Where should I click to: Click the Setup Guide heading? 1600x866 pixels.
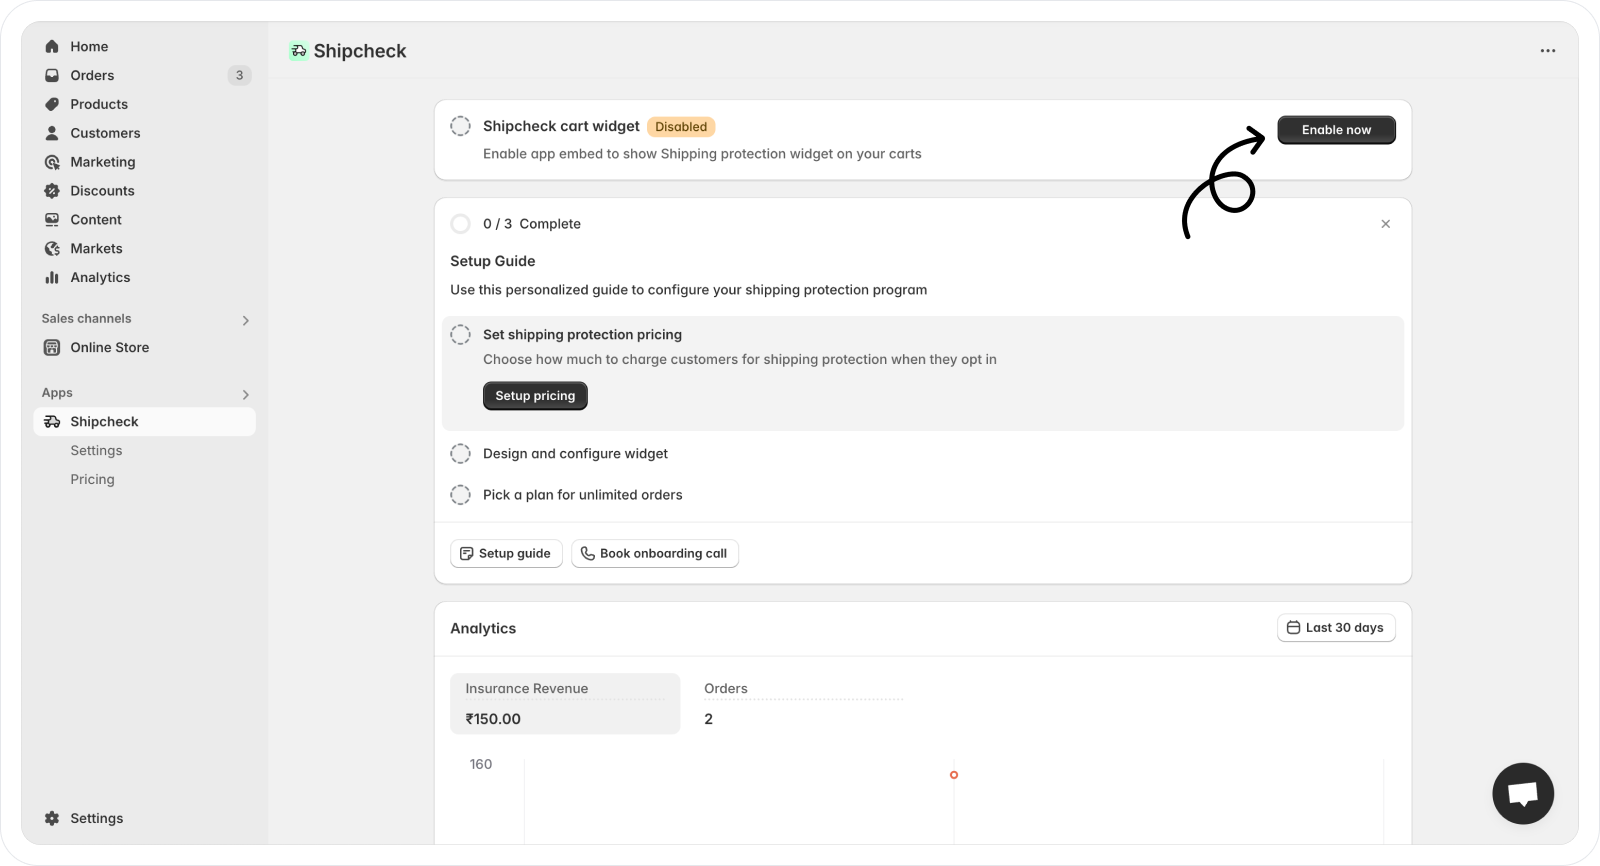[x=492, y=261]
